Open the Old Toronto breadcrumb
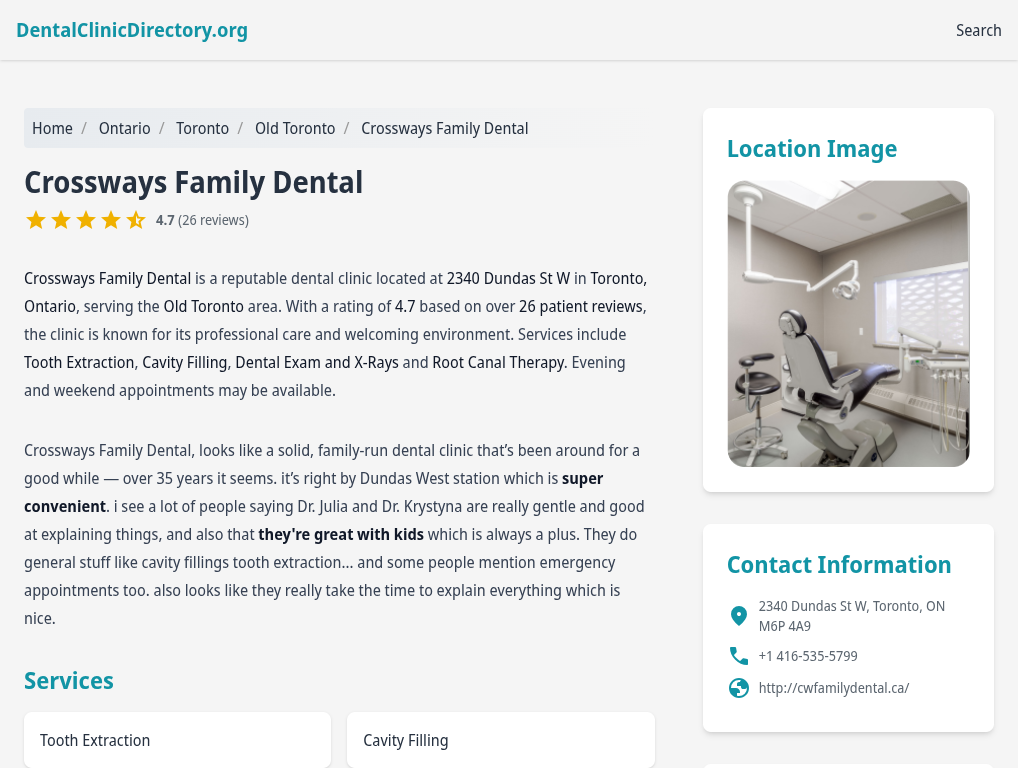Screen dimensions: 1018x768 (x=295, y=129)
